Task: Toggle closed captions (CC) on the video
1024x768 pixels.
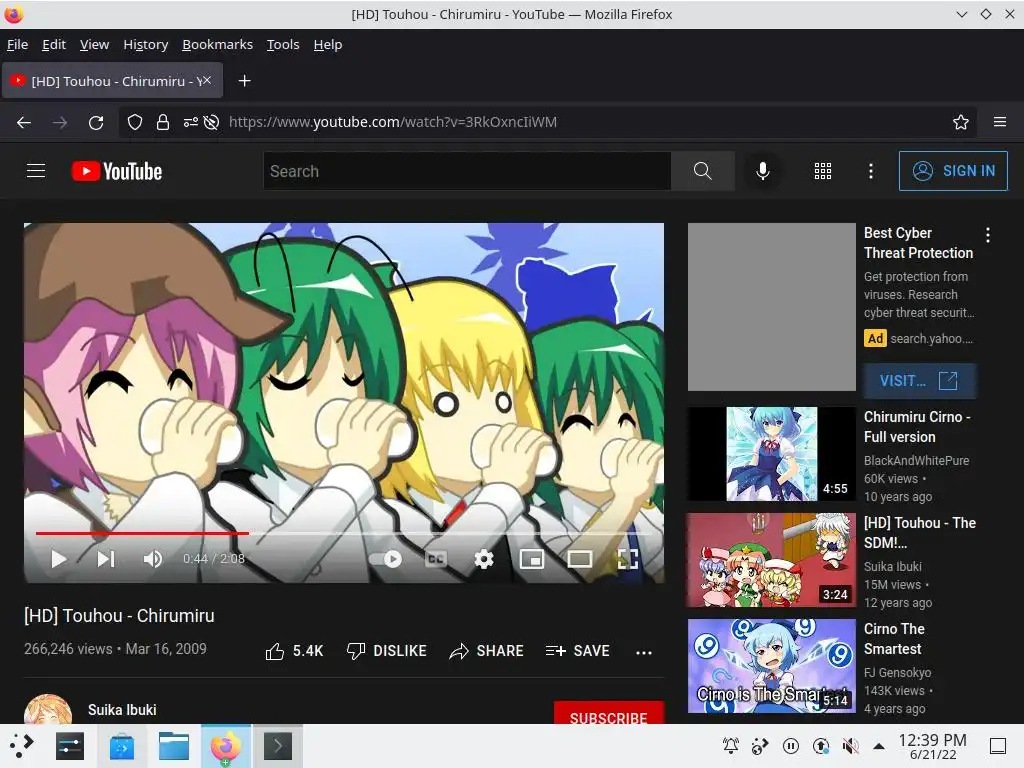Action: tap(436, 559)
